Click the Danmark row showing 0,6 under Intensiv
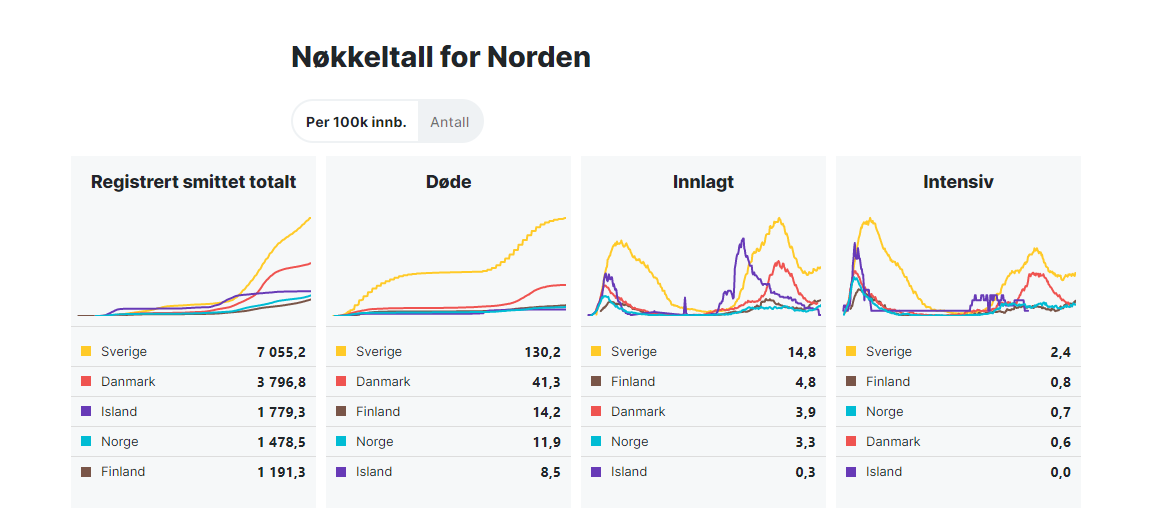Screen dimensions: 1149x527 point(958,442)
